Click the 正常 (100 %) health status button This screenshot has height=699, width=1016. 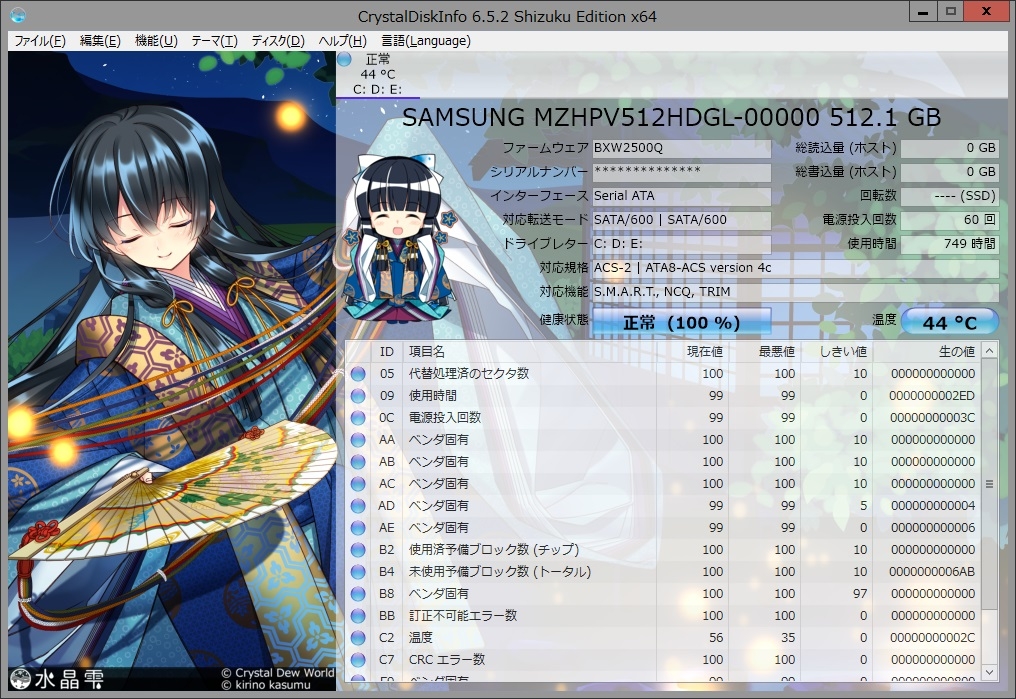(682, 322)
